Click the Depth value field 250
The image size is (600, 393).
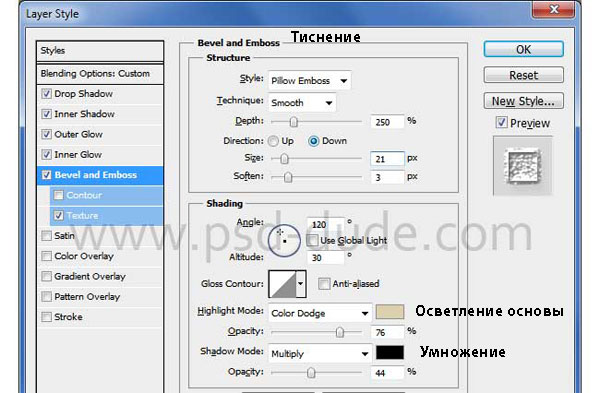click(x=387, y=122)
